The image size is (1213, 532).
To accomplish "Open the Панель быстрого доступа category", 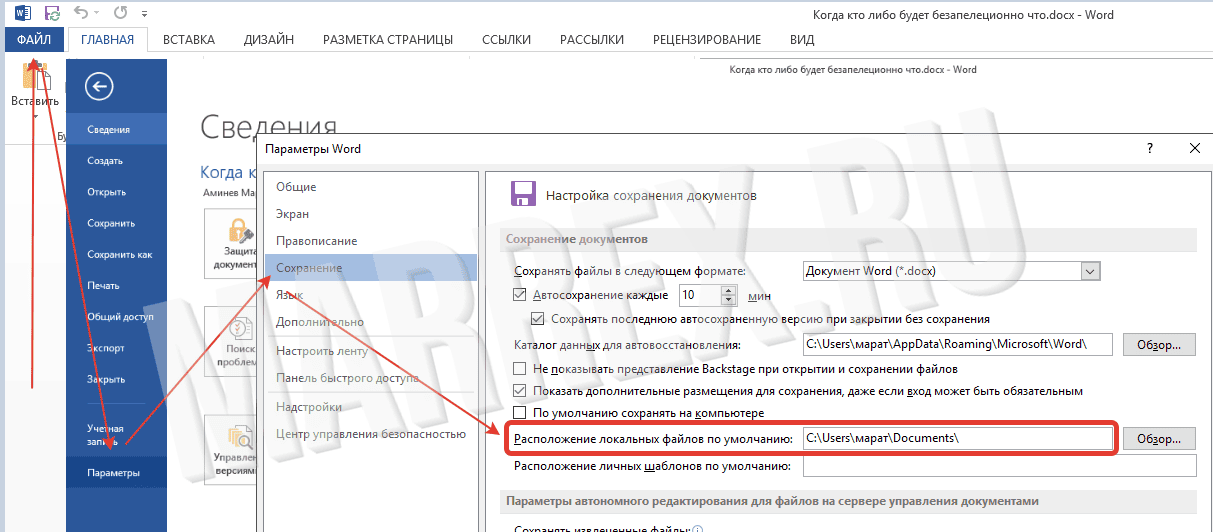I will tap(371, 377).
